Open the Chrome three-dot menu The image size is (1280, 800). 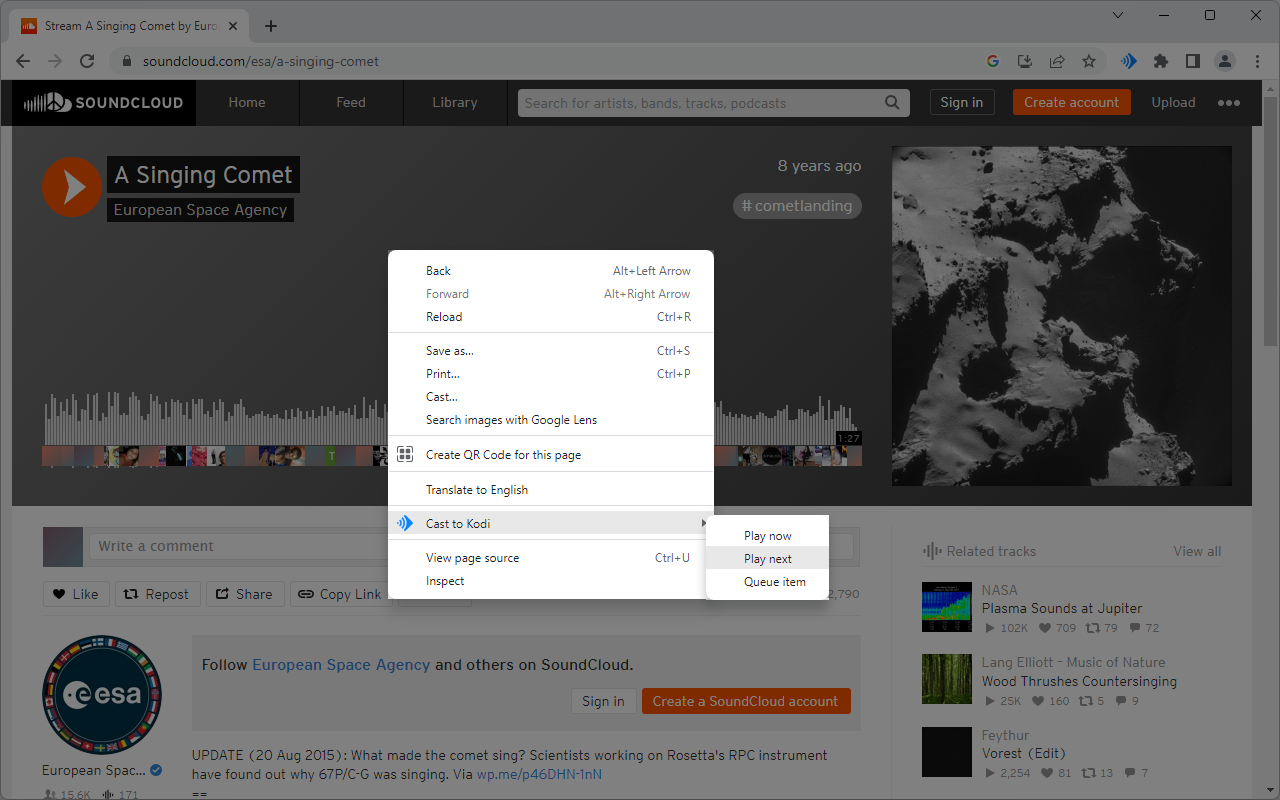(1257, 61)
